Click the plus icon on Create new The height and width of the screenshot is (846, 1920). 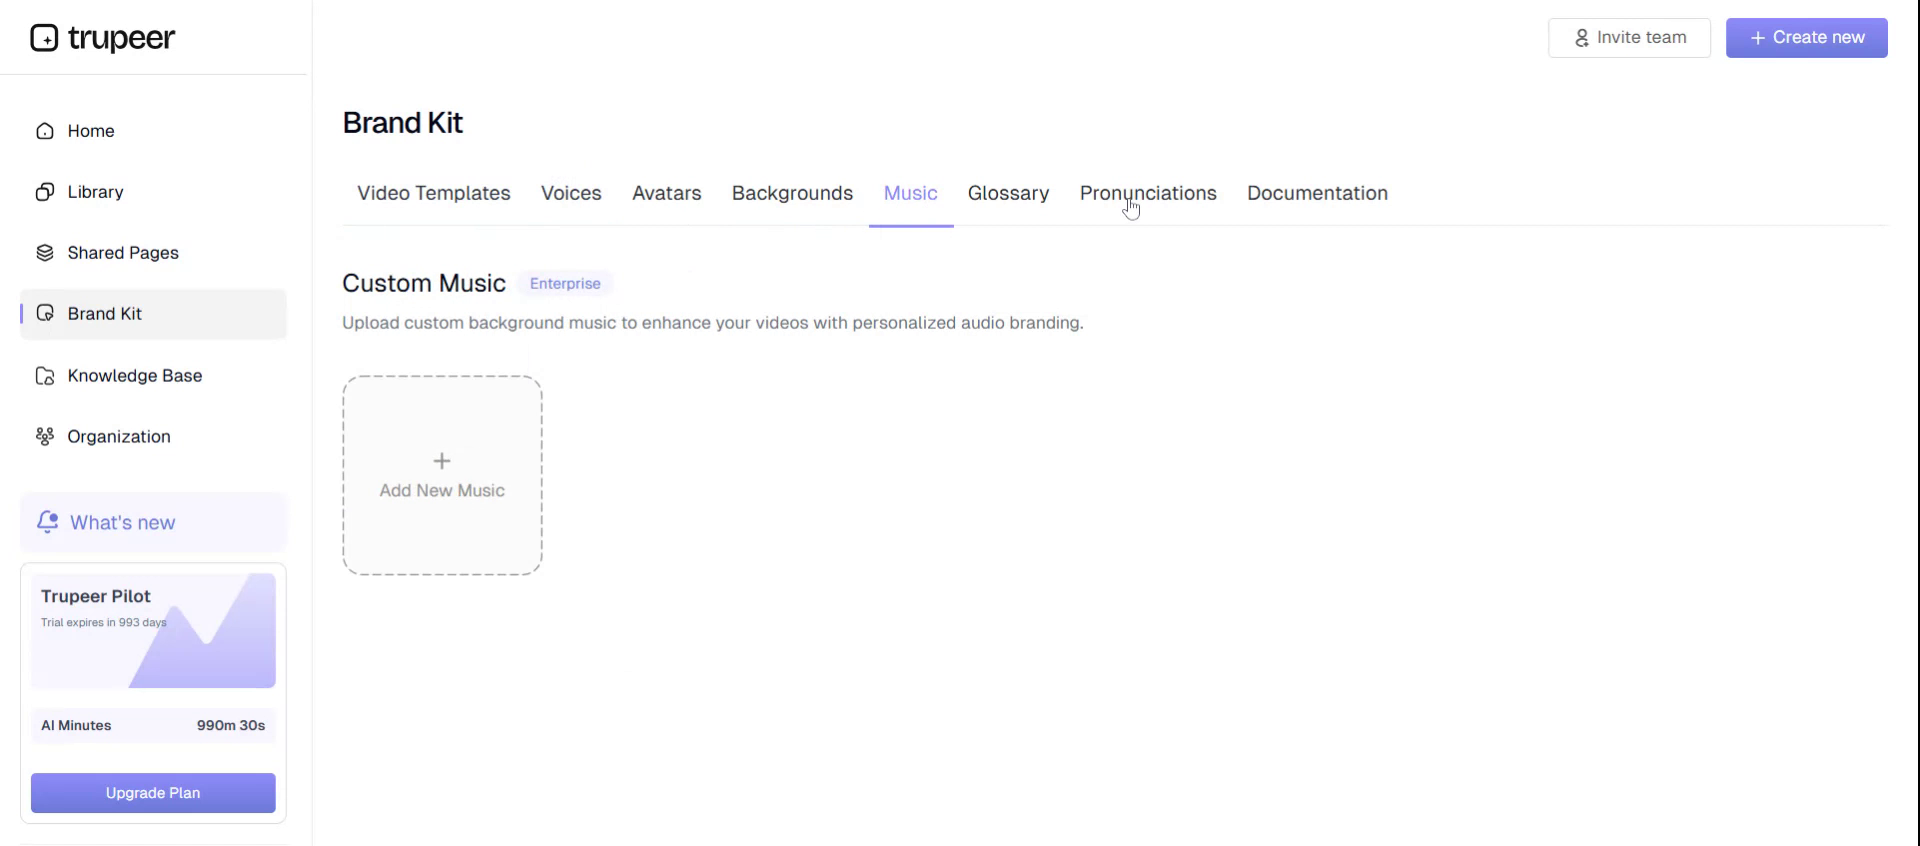[x=1757, y=38]
